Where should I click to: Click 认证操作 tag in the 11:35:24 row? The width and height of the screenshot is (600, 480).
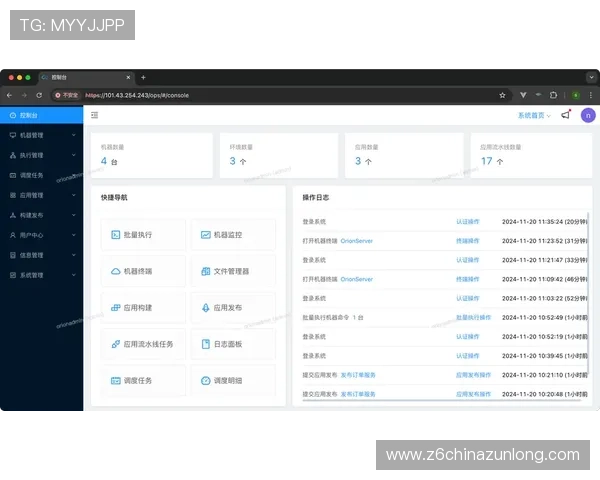point(468,222)
